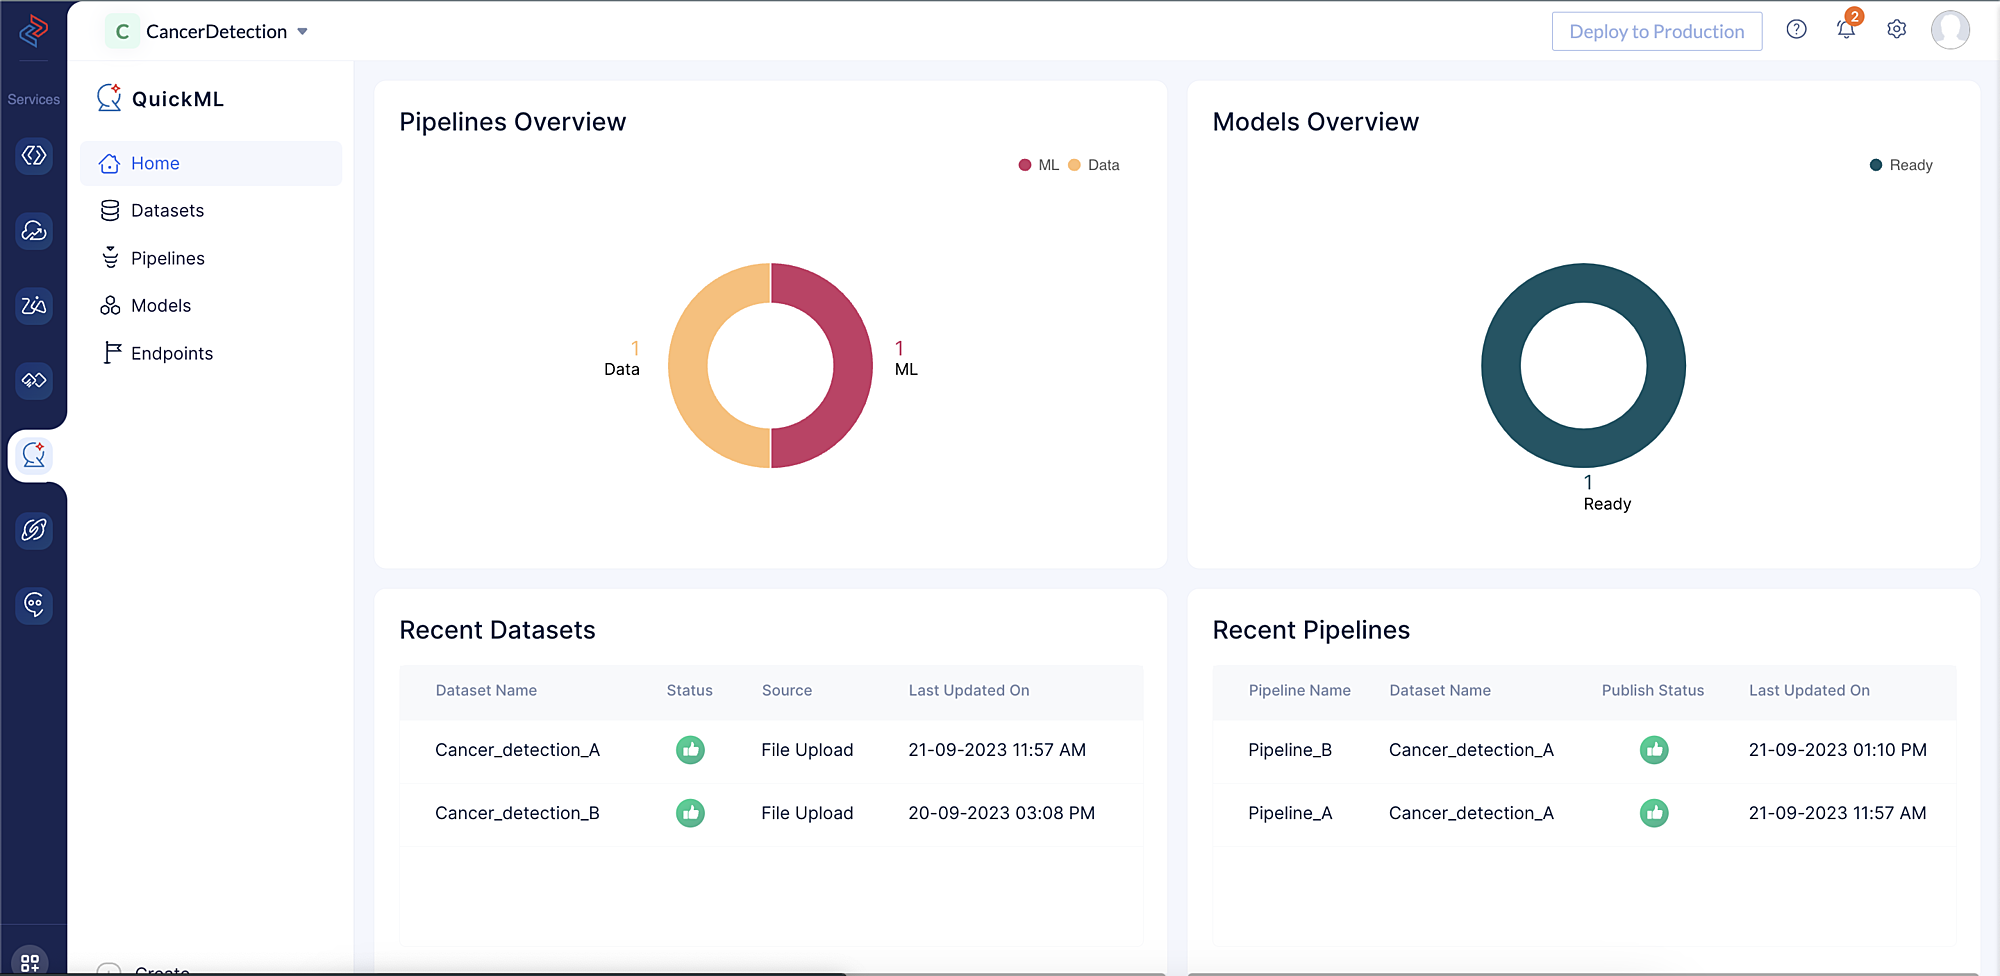
Task: Toggle the Ready legend item in Models Overview
Action: pyautogui.click(x=1901, y=165)
